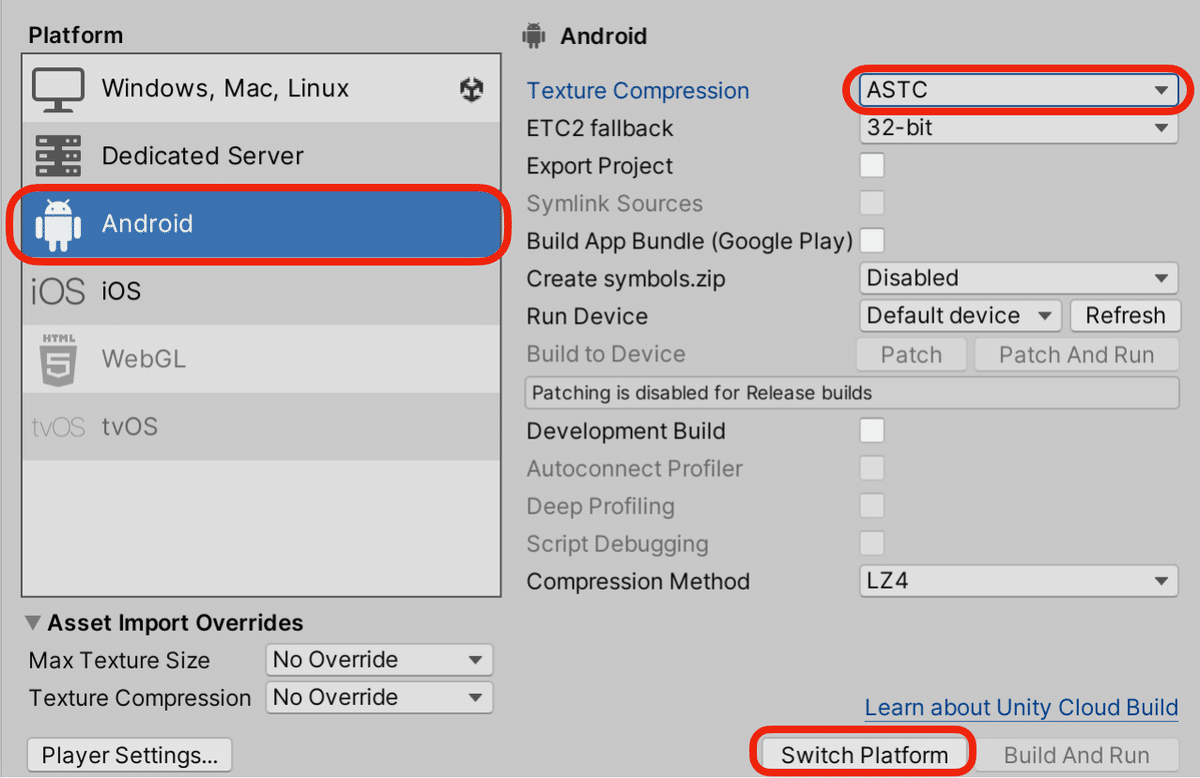This screenshot has width=1200, height=778.
Task: Click the Switch Platform button
Action: coord(864,755)
